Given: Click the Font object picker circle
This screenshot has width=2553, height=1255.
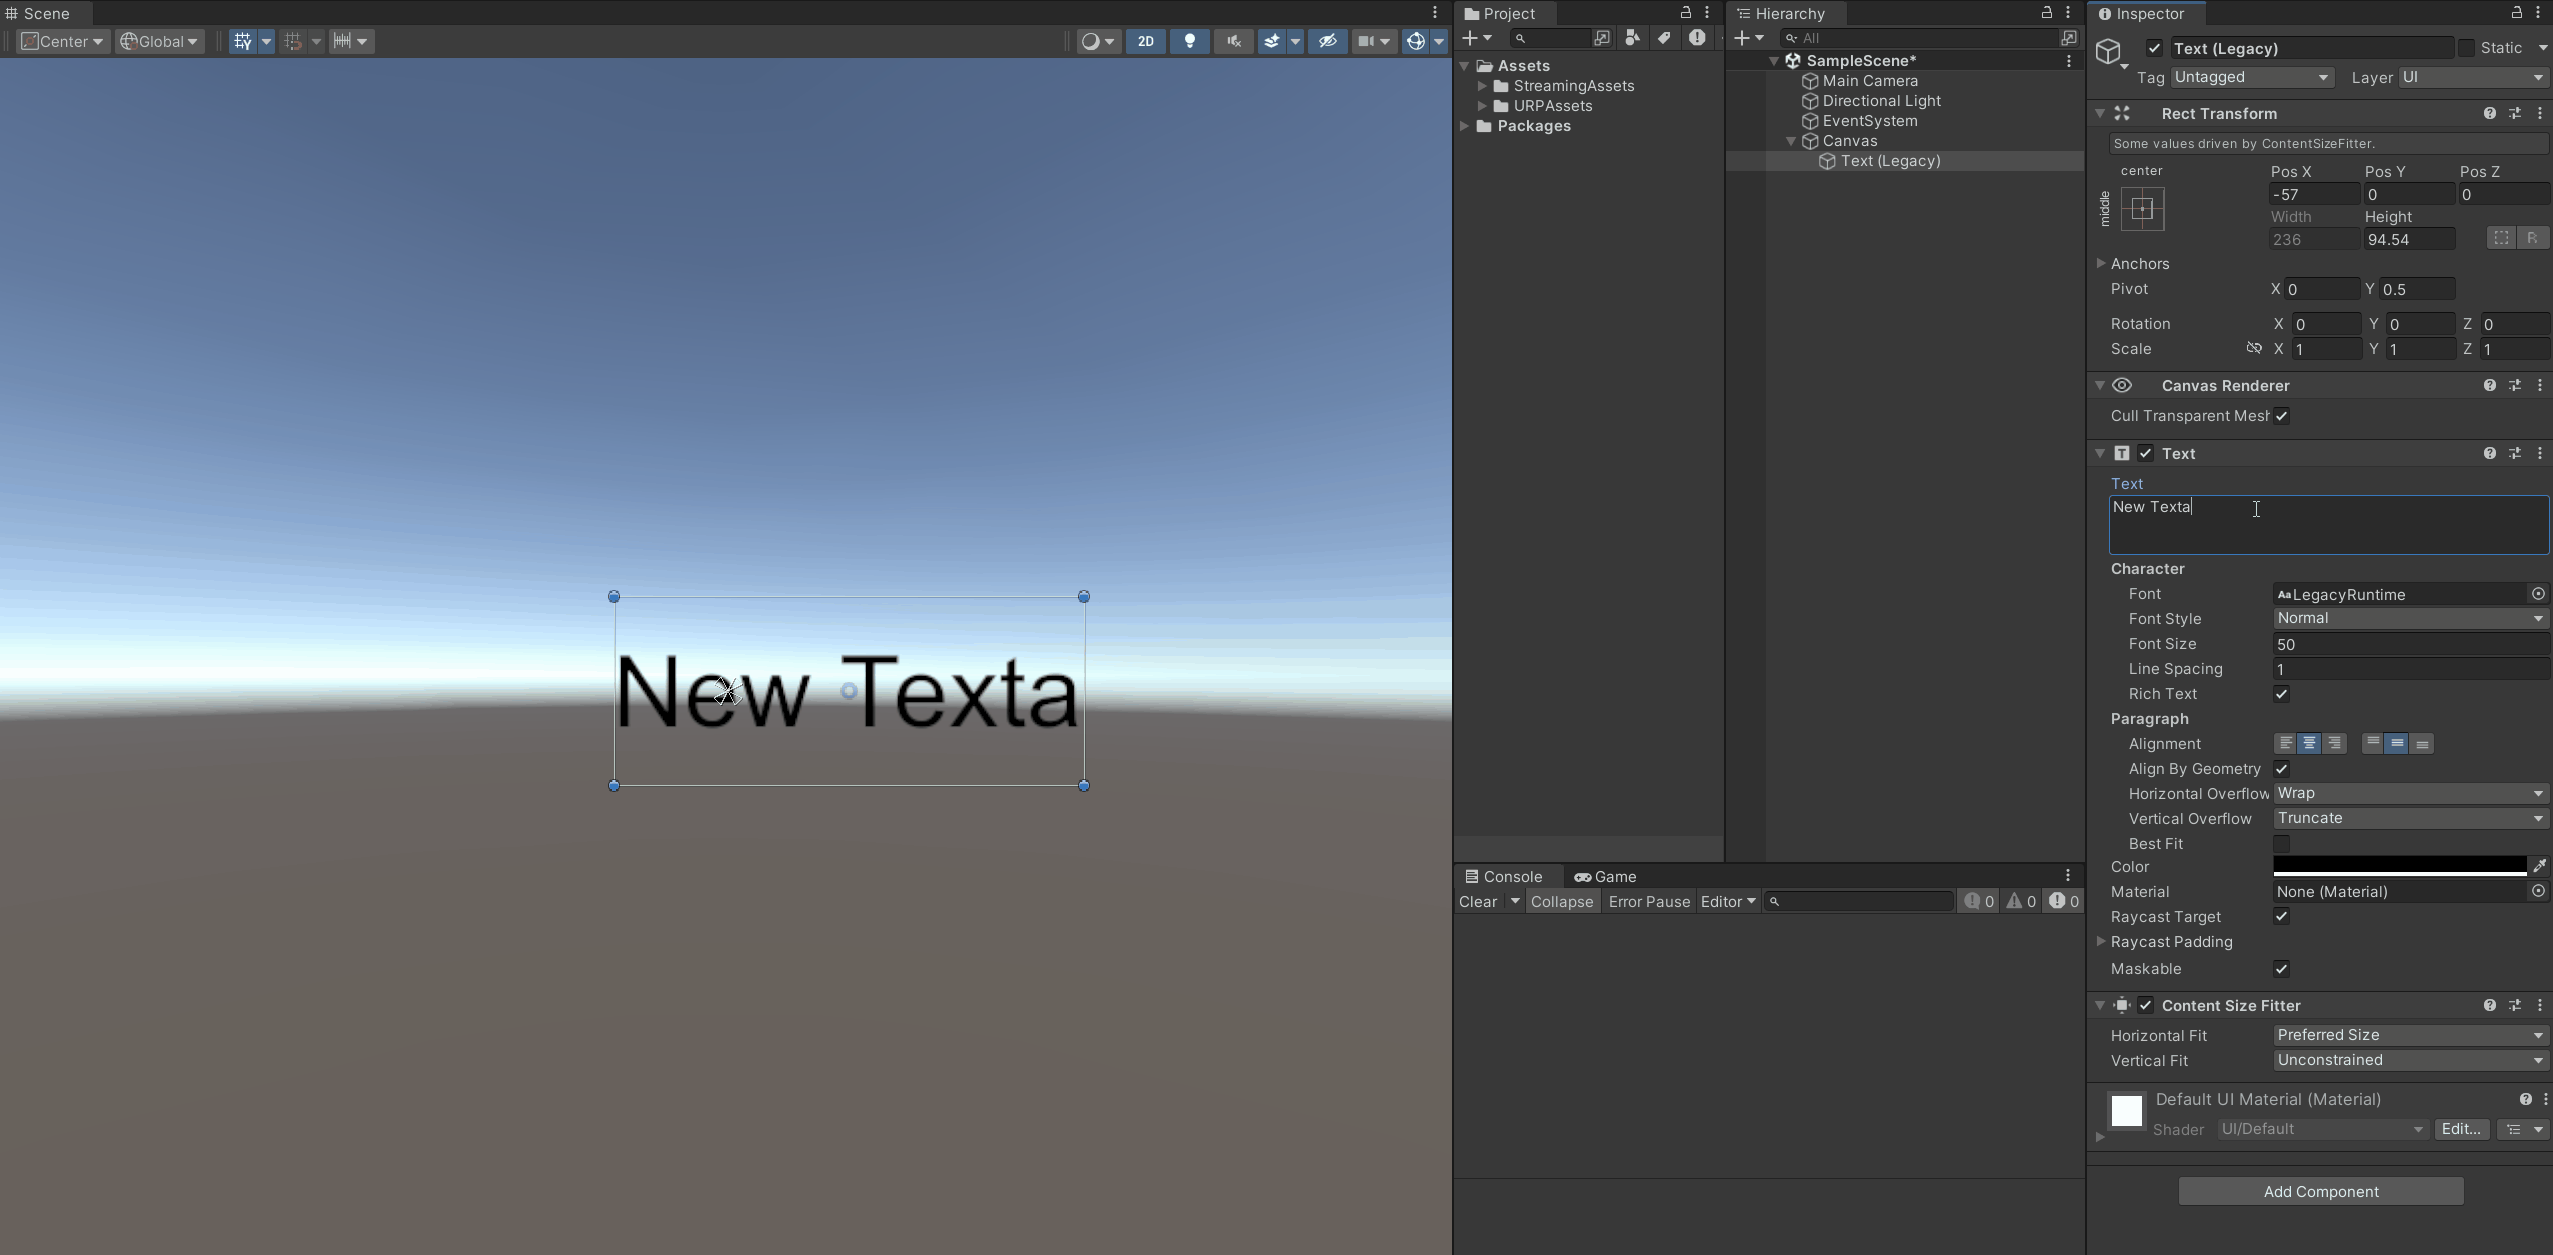Looking at the screenshot, I should pos(2538,594).
